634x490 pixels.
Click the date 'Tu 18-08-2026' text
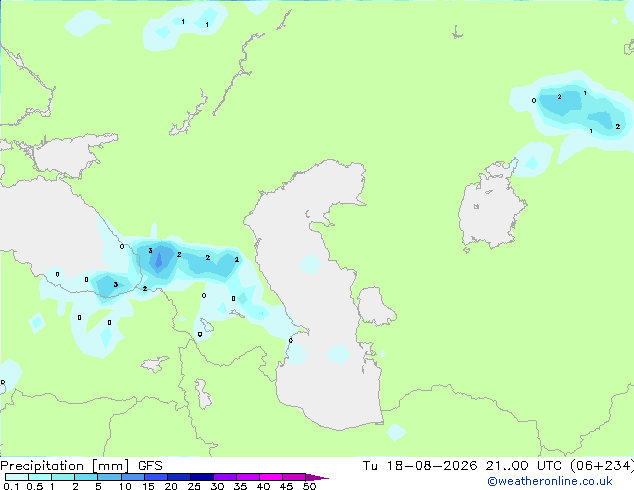coord(420,466)
